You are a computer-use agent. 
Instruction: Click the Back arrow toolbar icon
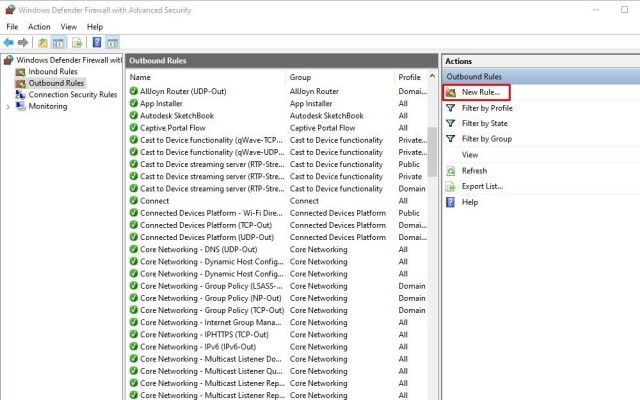click(8, 42)
